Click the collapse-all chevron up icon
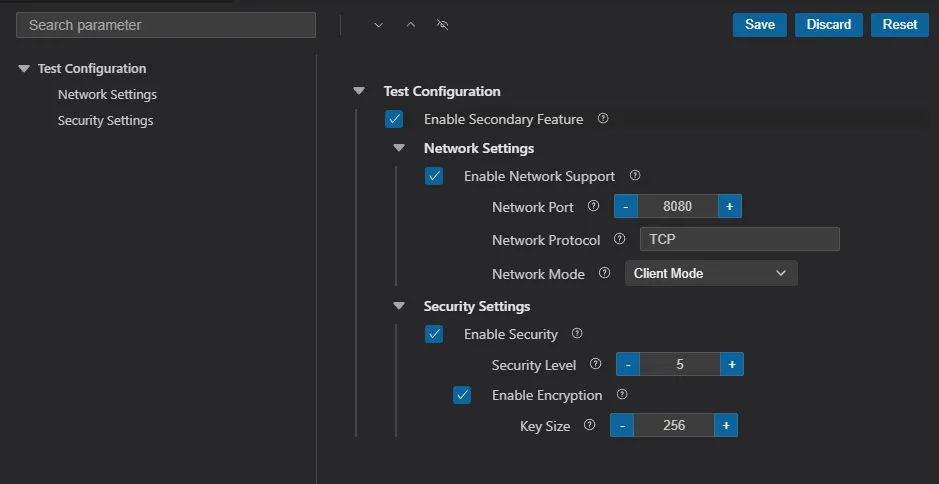This screenshot has height=484, width=939. click(x=410, y=25)
